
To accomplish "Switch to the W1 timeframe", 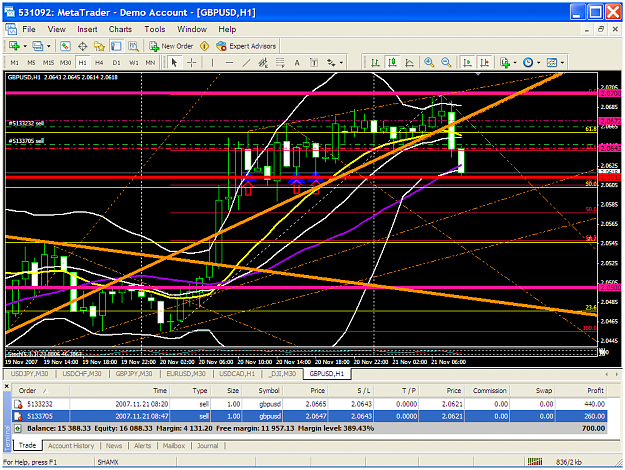I will pyautogui.click(x=134, y=63).
